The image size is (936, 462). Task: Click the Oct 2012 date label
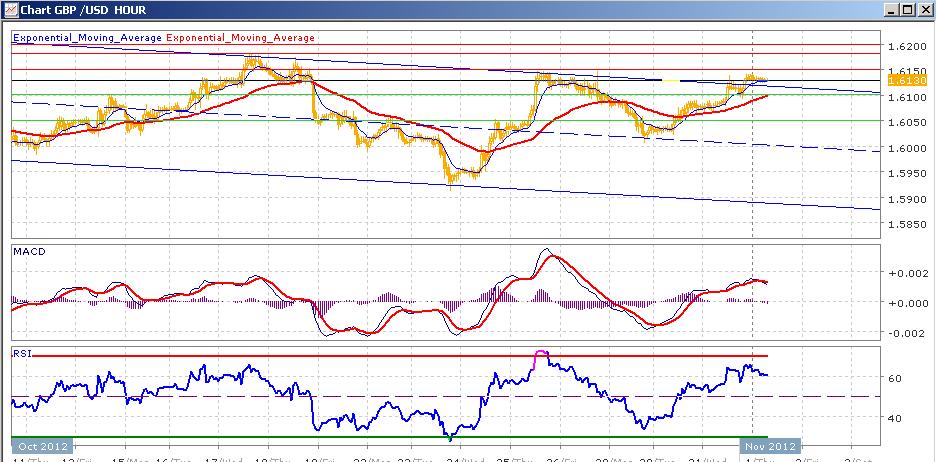[x=42, y=446]
